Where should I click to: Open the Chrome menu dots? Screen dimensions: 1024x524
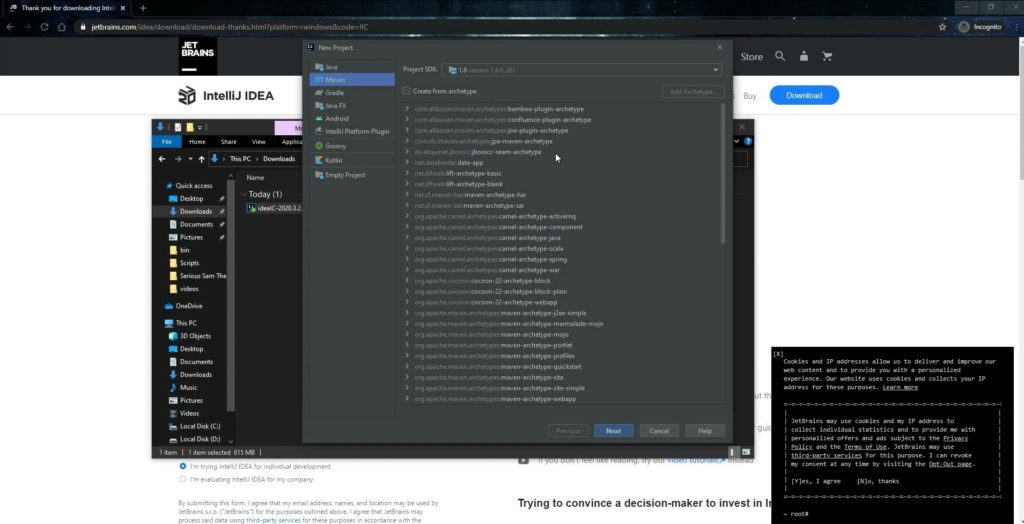pos(1017,27)
